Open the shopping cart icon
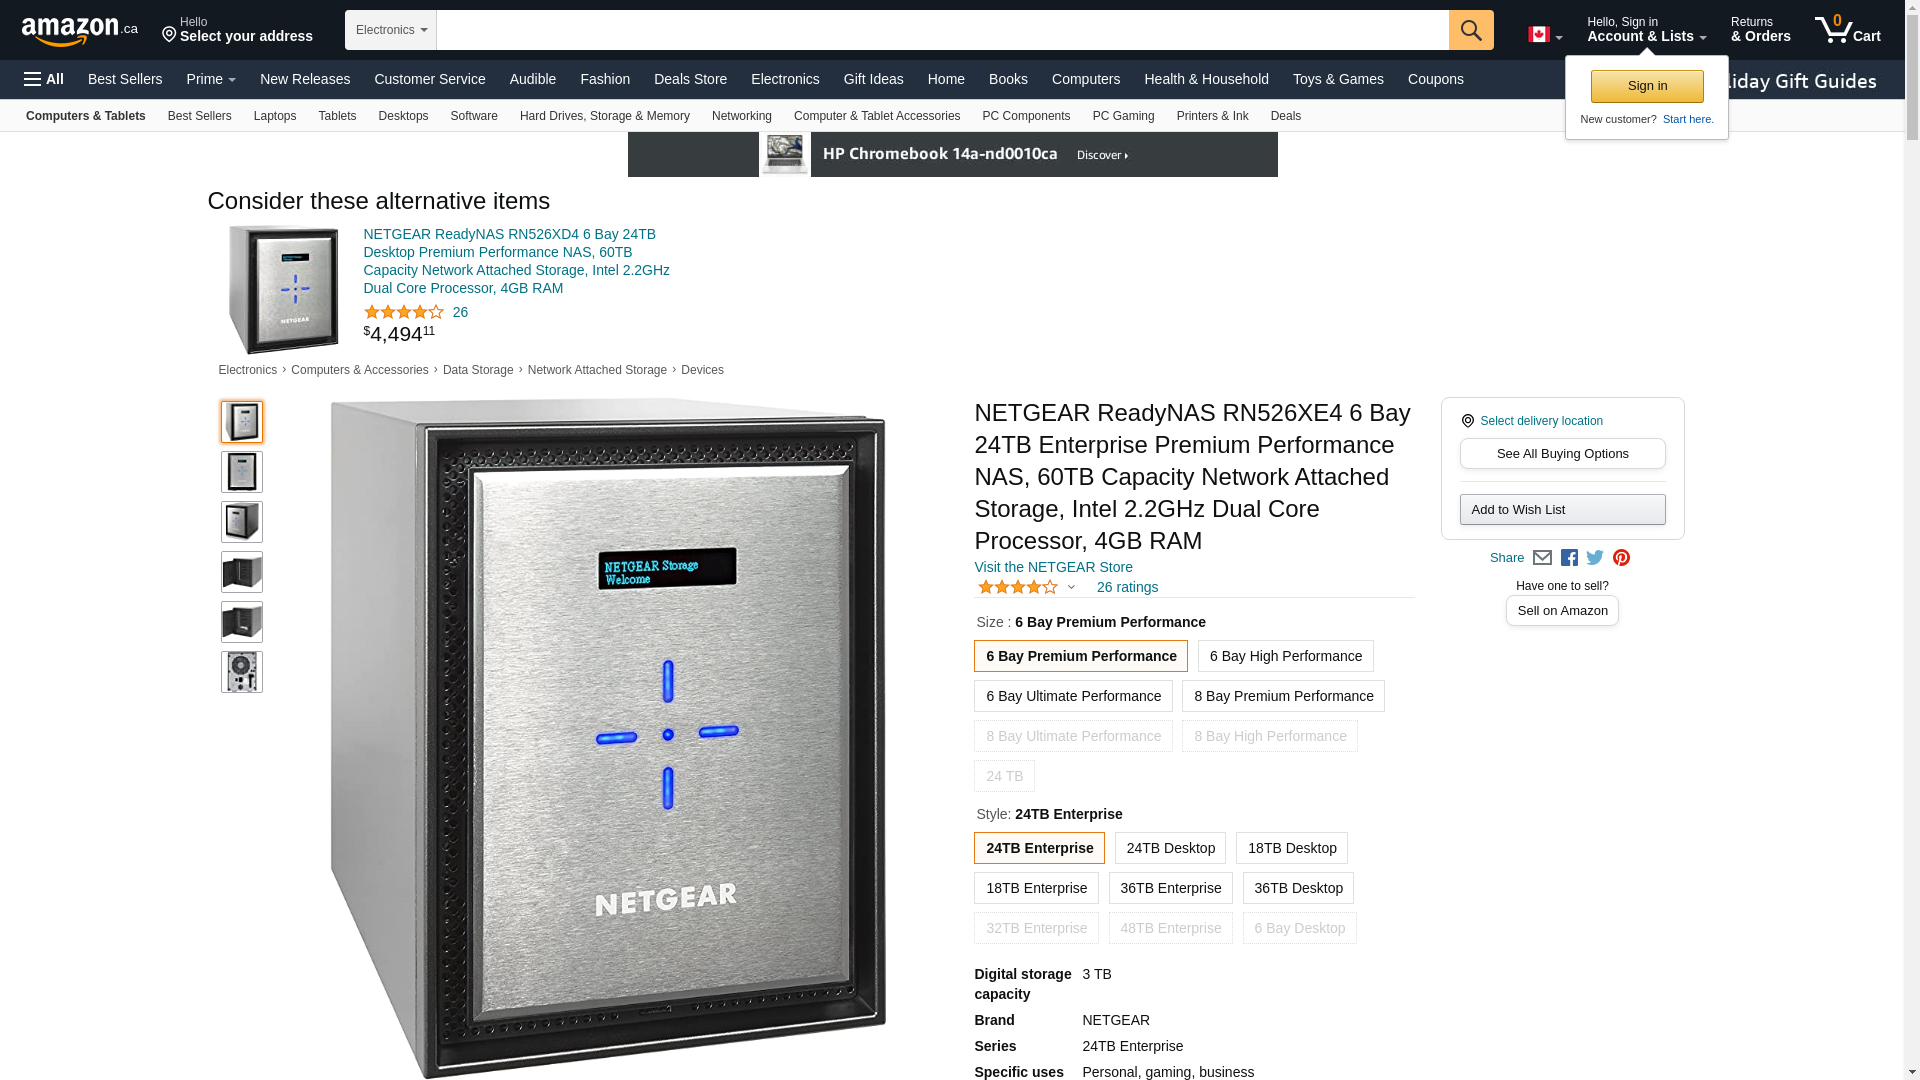Screen dimensions: 1920x1080 pos(1848,30)
